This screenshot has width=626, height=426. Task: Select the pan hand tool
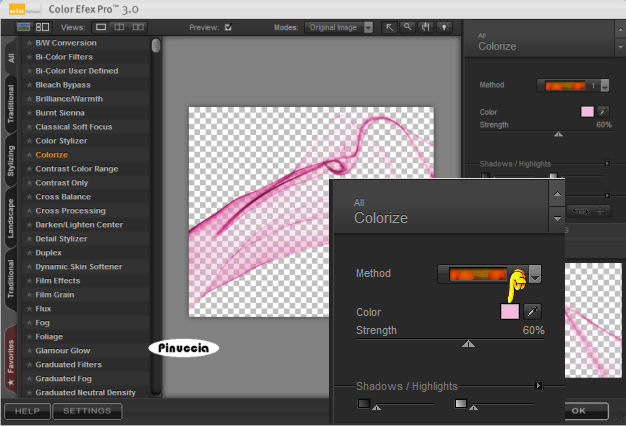coord(426,27)
